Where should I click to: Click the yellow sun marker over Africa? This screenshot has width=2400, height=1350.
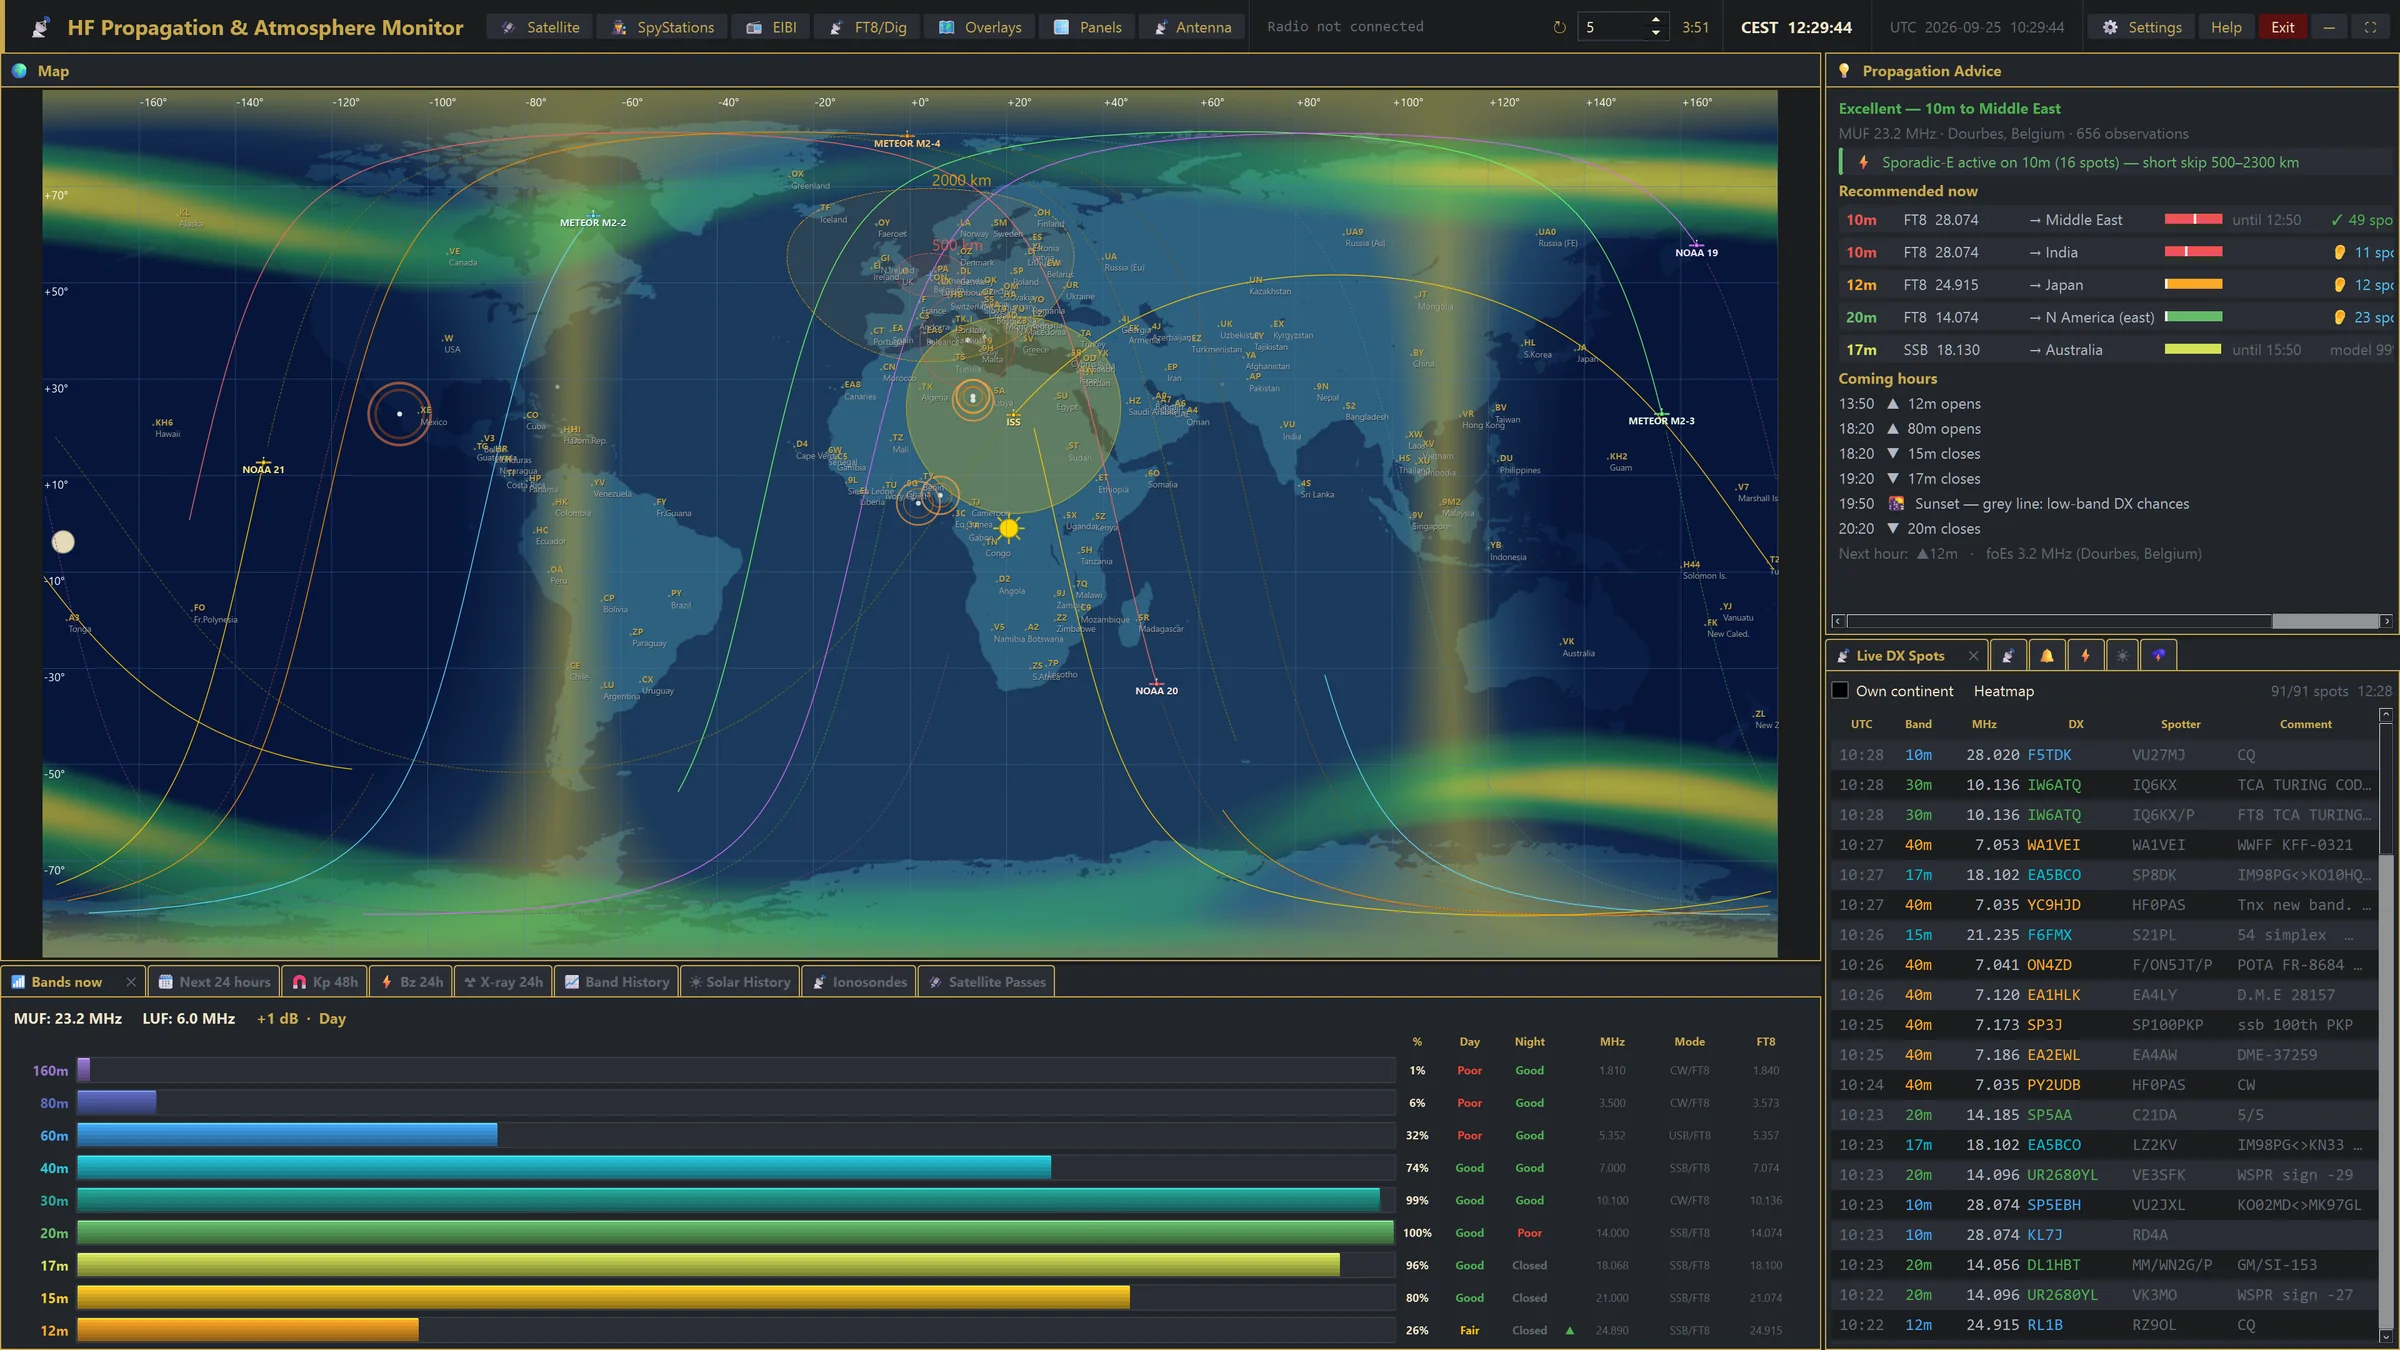pyautogui.click(x=1009, y=528)
